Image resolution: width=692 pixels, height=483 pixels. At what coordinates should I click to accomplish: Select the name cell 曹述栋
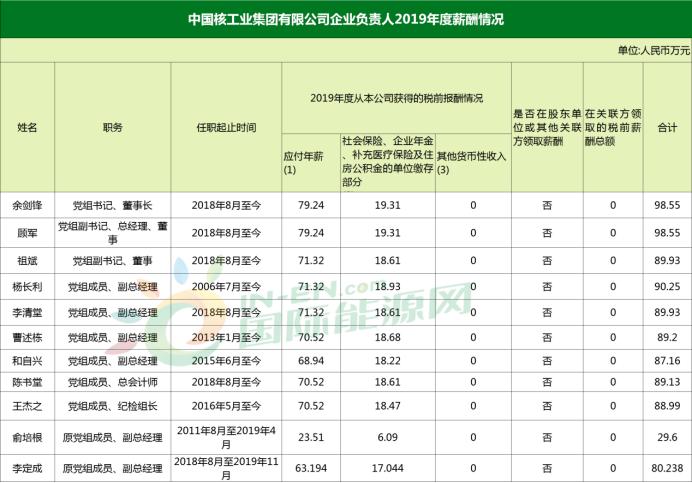click(27, 338)
